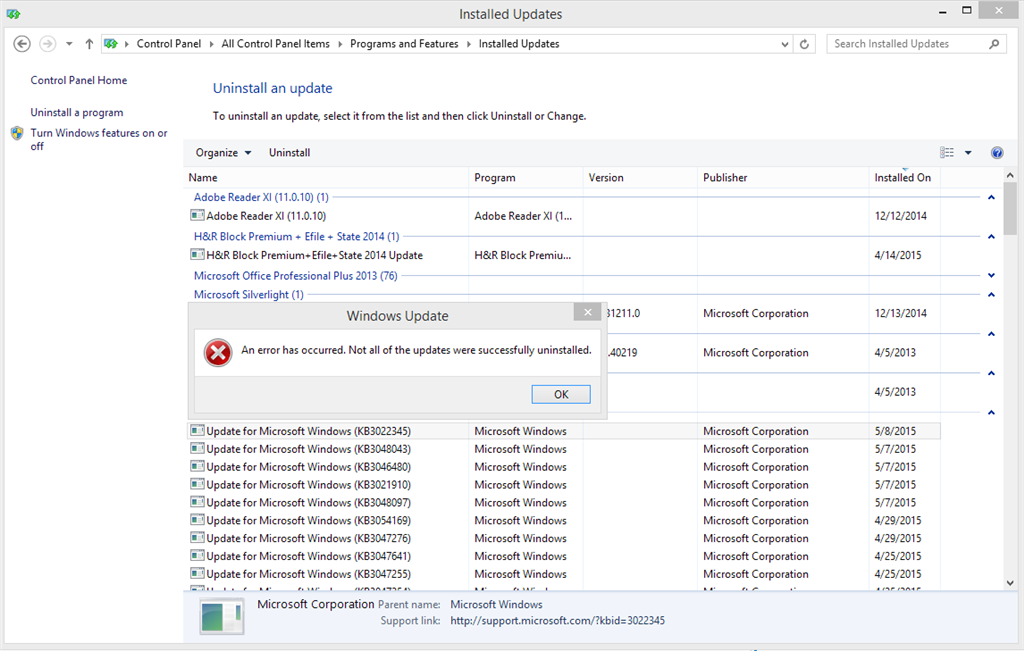Image resolution: width=1024 pixels, height=651 pixels.
Task: Open Turn Windows features on or off
Action: [x=99, y=140]
